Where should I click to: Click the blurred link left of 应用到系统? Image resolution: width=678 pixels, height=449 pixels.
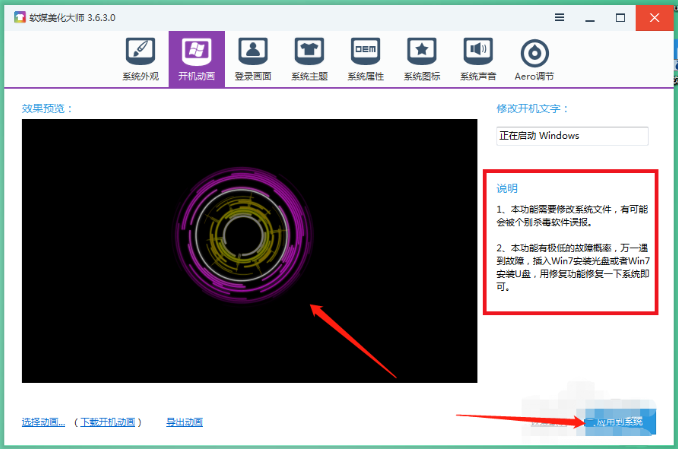[x=549, y=422]
